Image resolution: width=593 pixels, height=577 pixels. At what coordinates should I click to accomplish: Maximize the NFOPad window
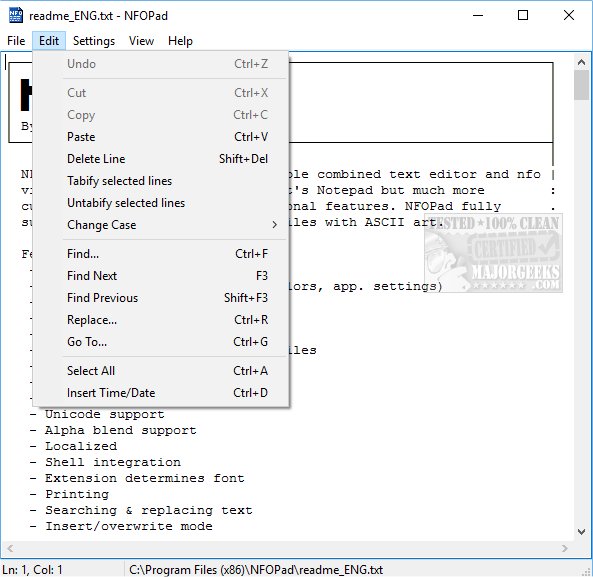(523, 16)
